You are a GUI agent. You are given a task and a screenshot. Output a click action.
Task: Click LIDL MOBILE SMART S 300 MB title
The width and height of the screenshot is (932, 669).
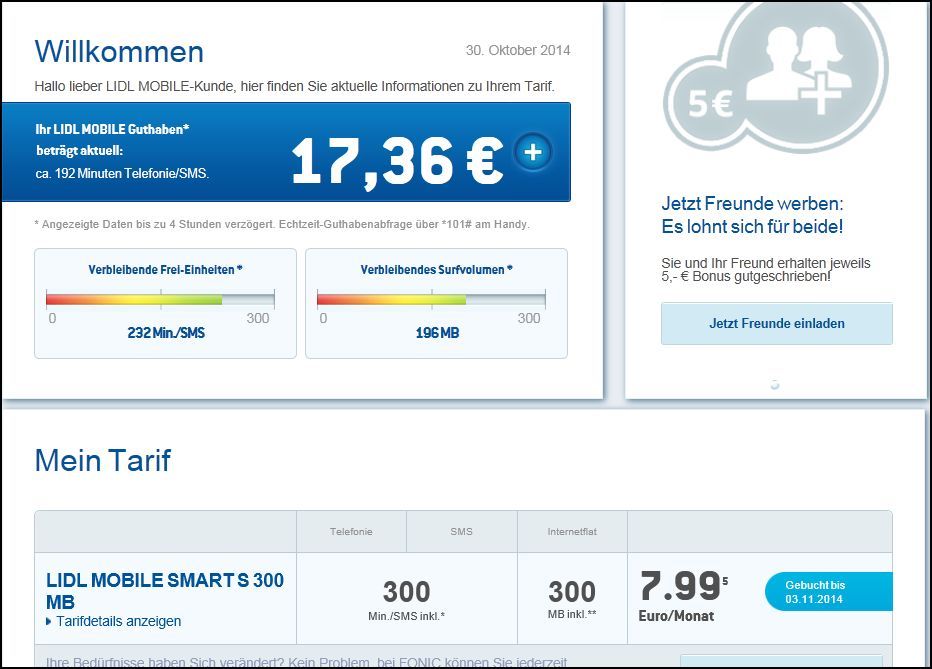coord(165,591)
